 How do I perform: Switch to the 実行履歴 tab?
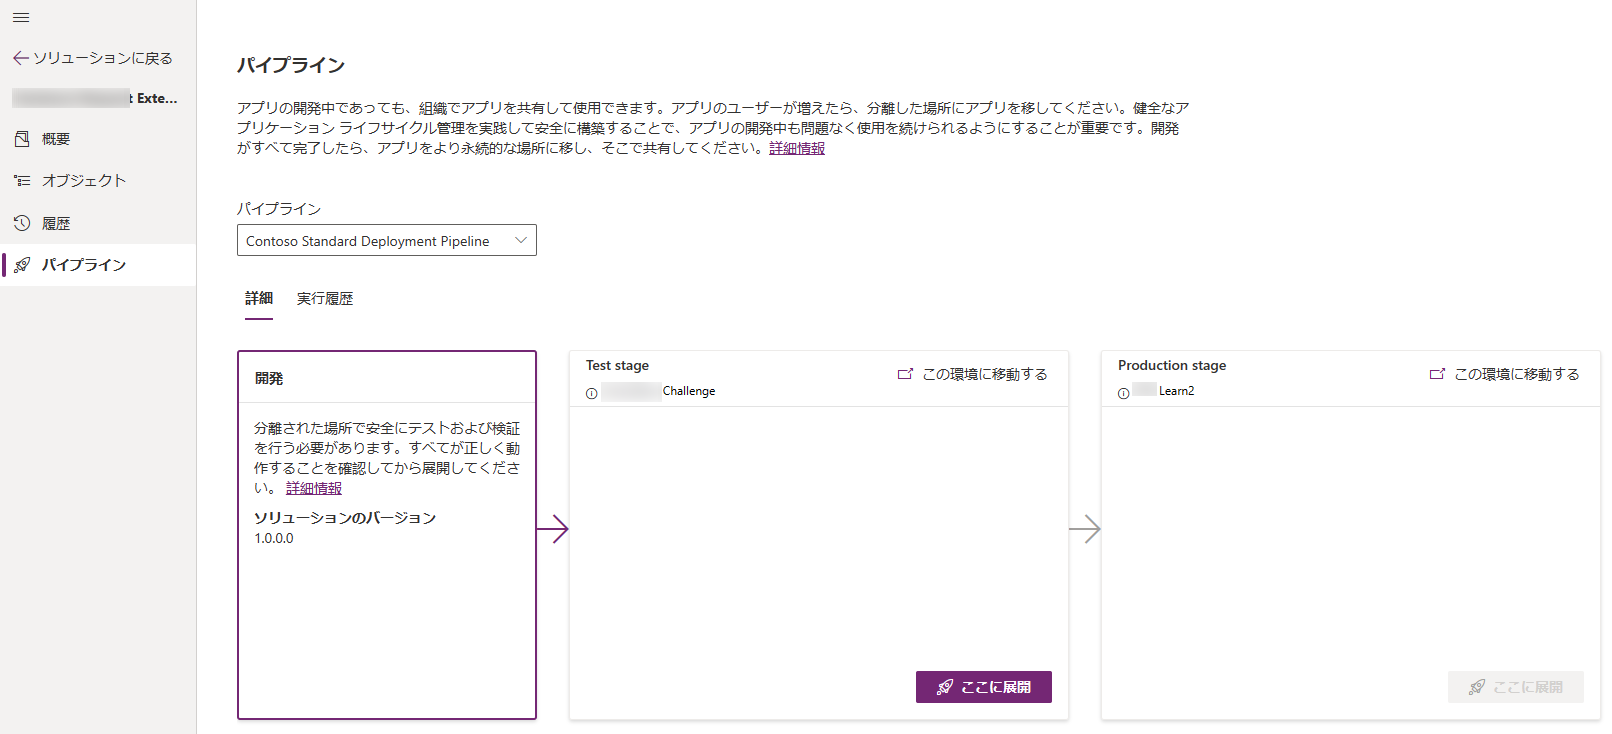click(x=325, y=298)
